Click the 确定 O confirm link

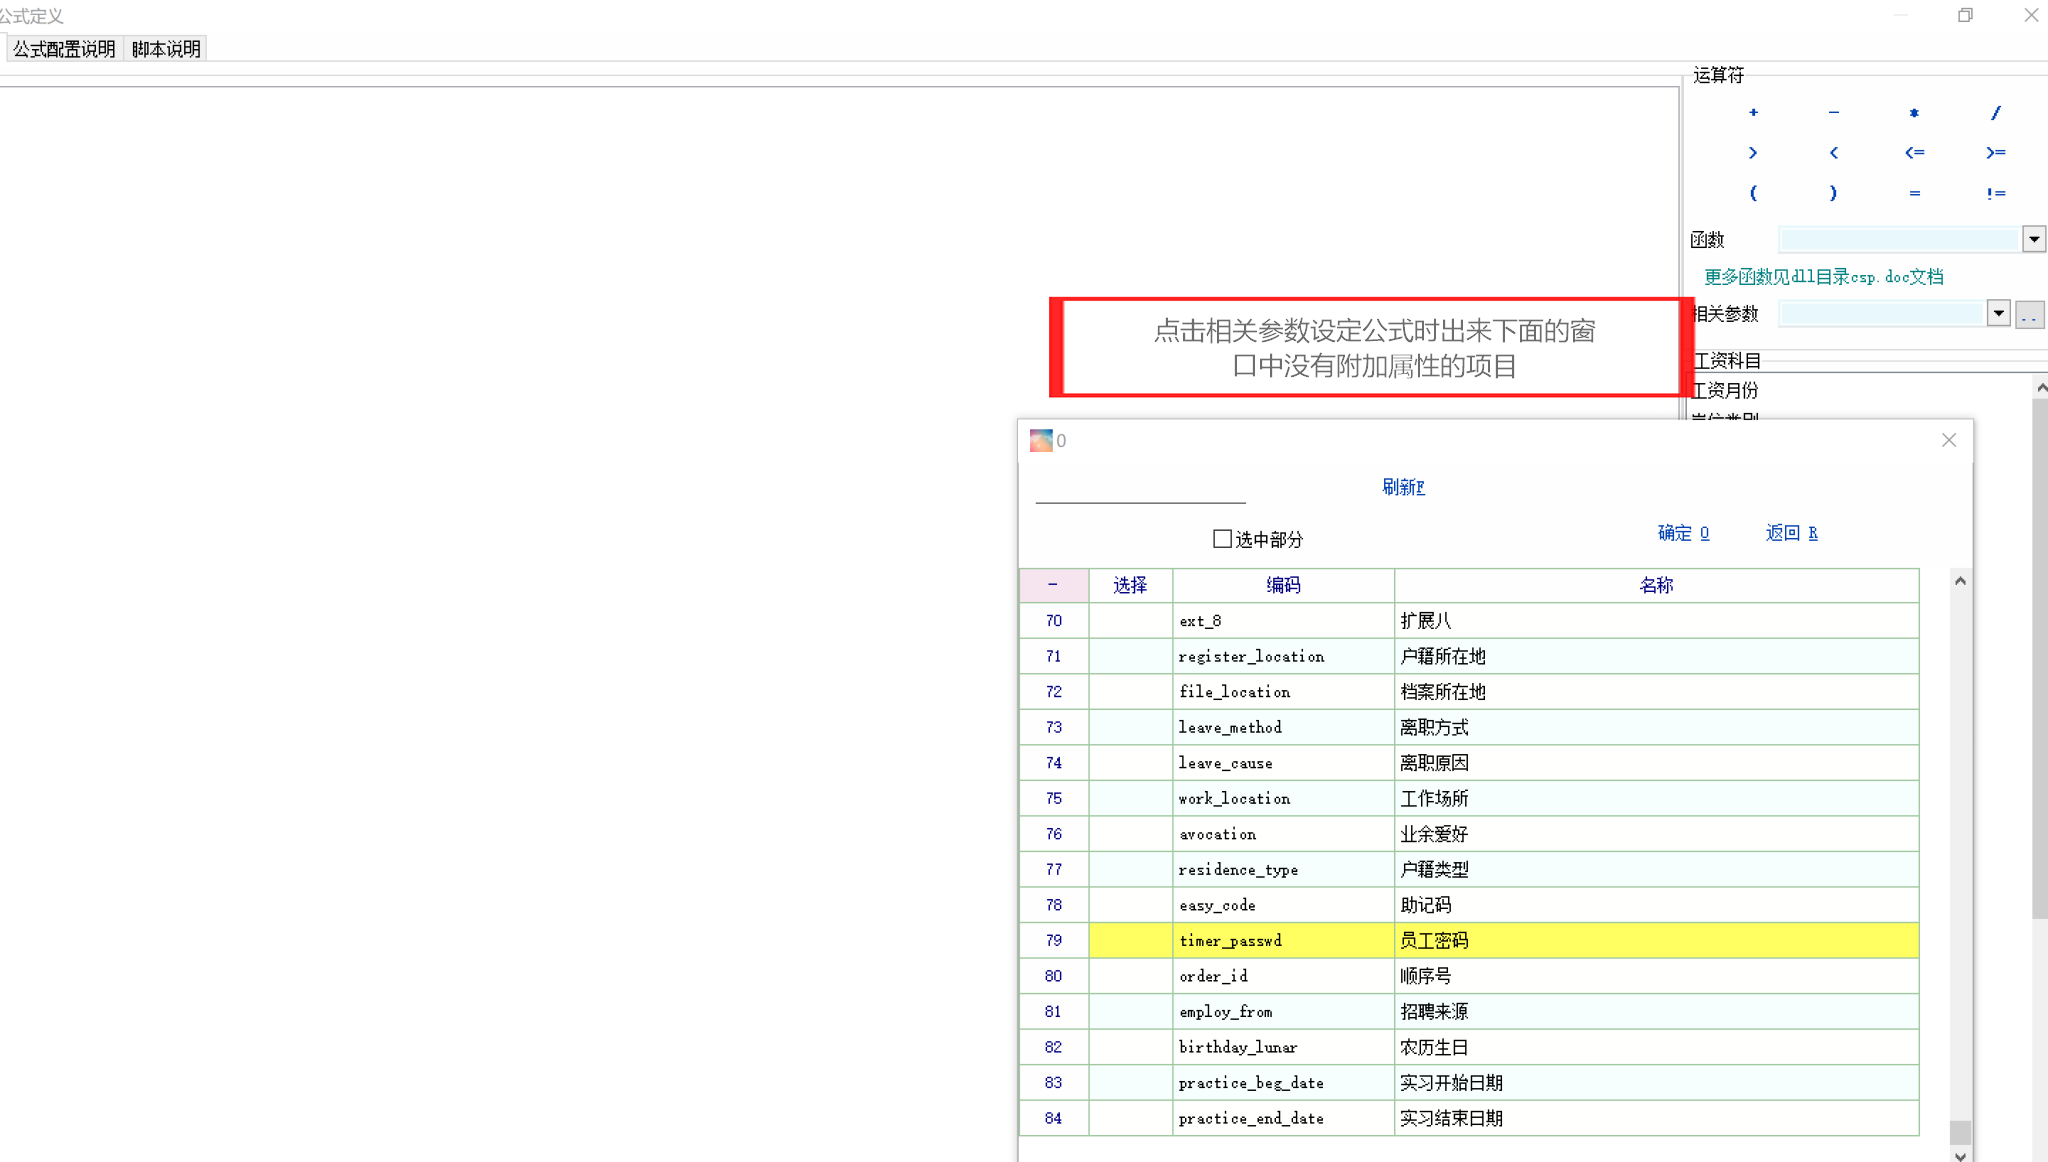1683,533
